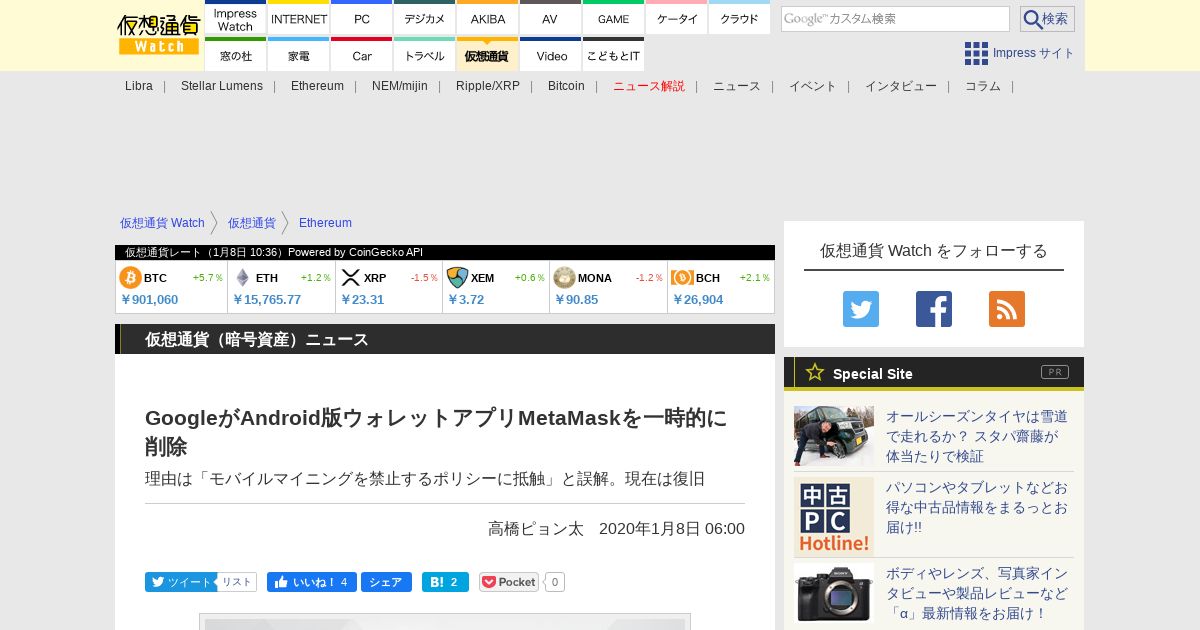Open Libra in the sub navigation
Image resolution: width=1200 pixels, height=630 pixels.
(x=139, y=86)
